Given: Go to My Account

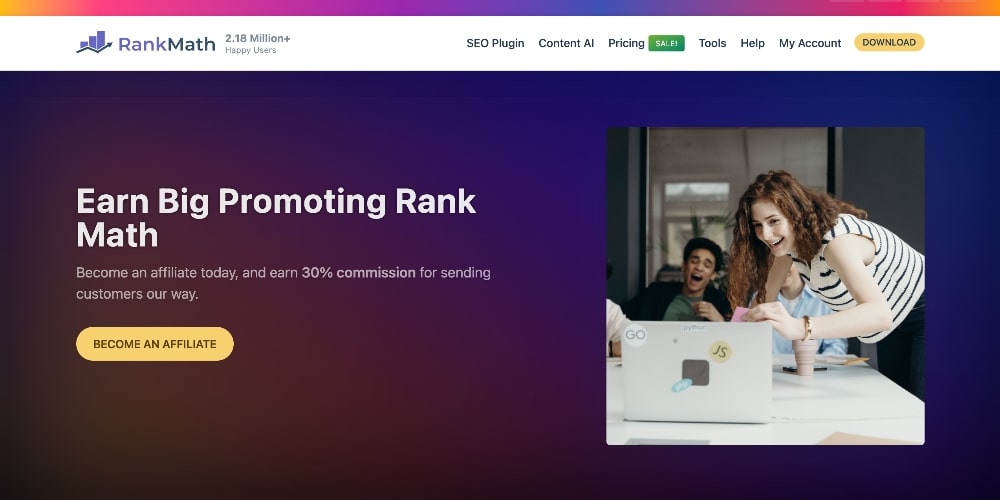Looking at the screenshot, I should [x=810, y=43].
